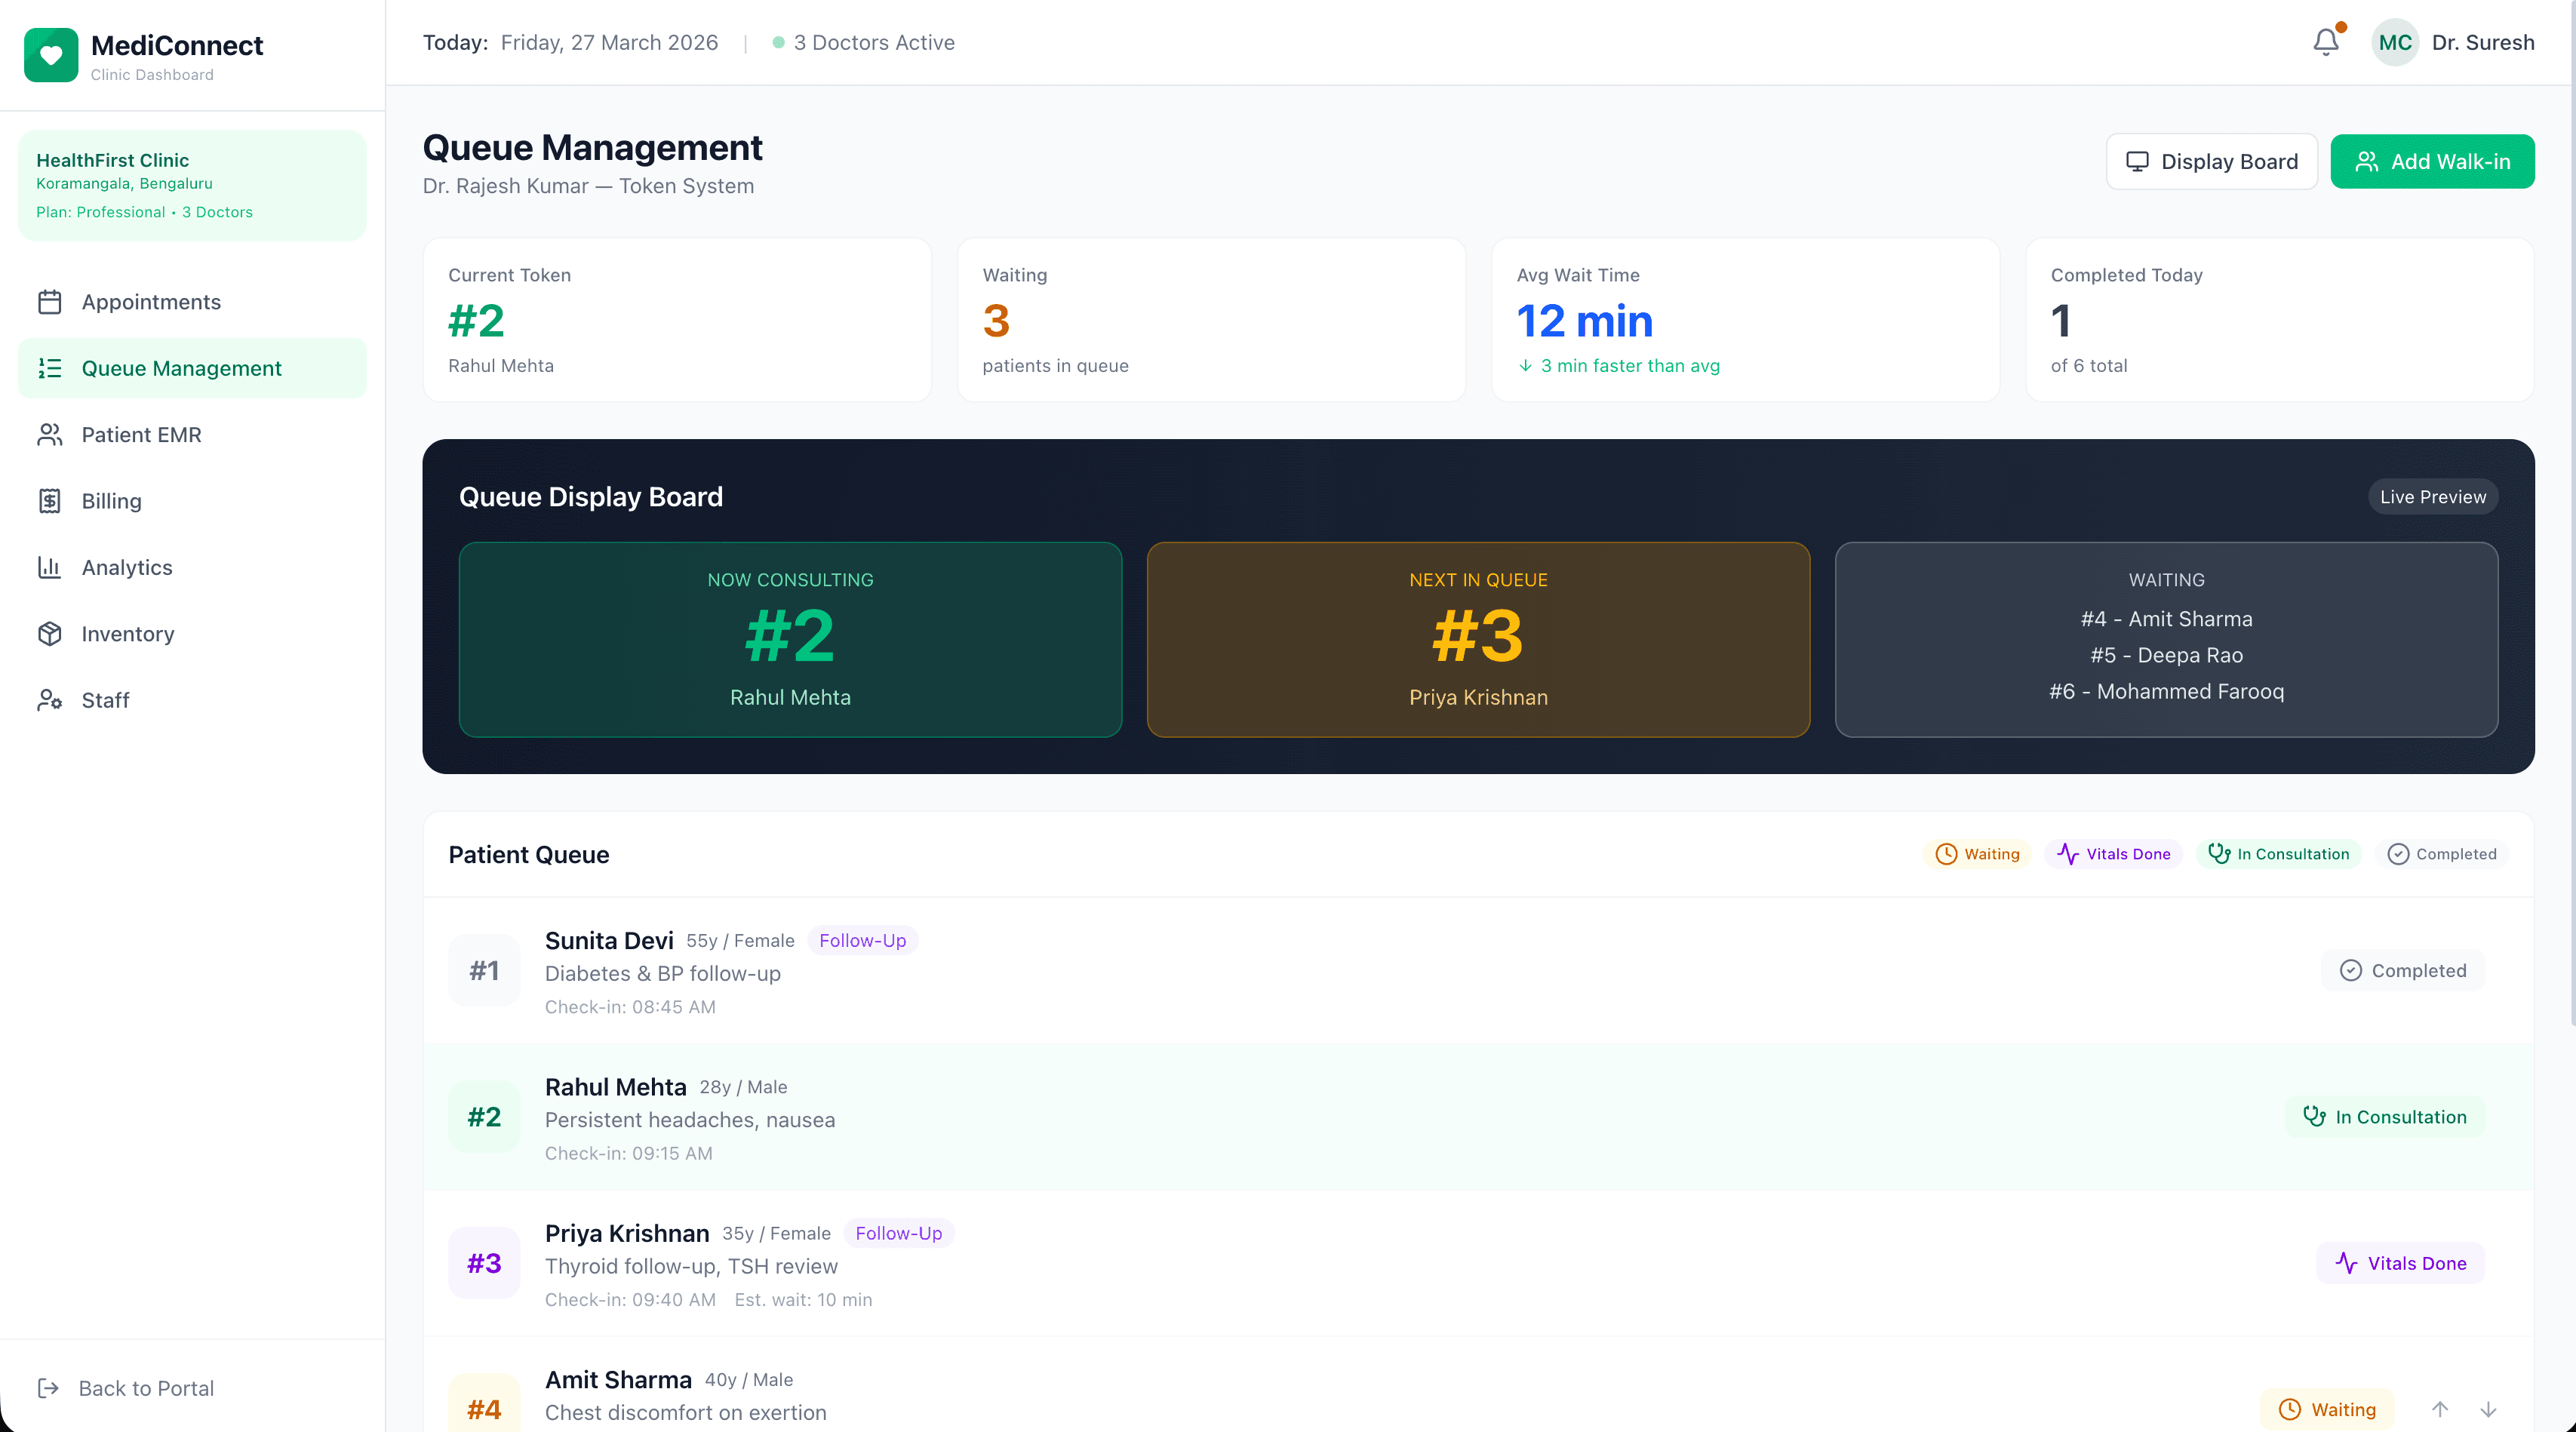The image size is (2576, 1432).
Task: Move Amit Sharma up in the queue
Action: pyautogui.click(x=2440, y=1409)
